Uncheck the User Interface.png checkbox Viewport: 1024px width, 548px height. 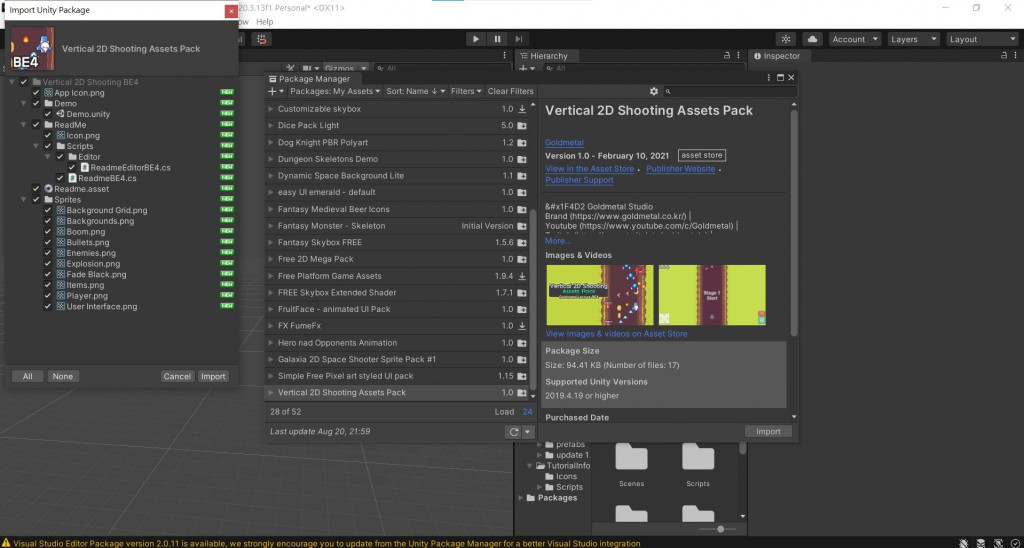point(48,306)
